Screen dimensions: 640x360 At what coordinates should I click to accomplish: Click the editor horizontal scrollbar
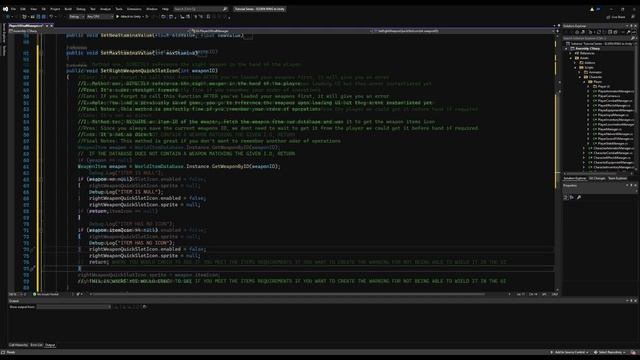tap(288, 294)
